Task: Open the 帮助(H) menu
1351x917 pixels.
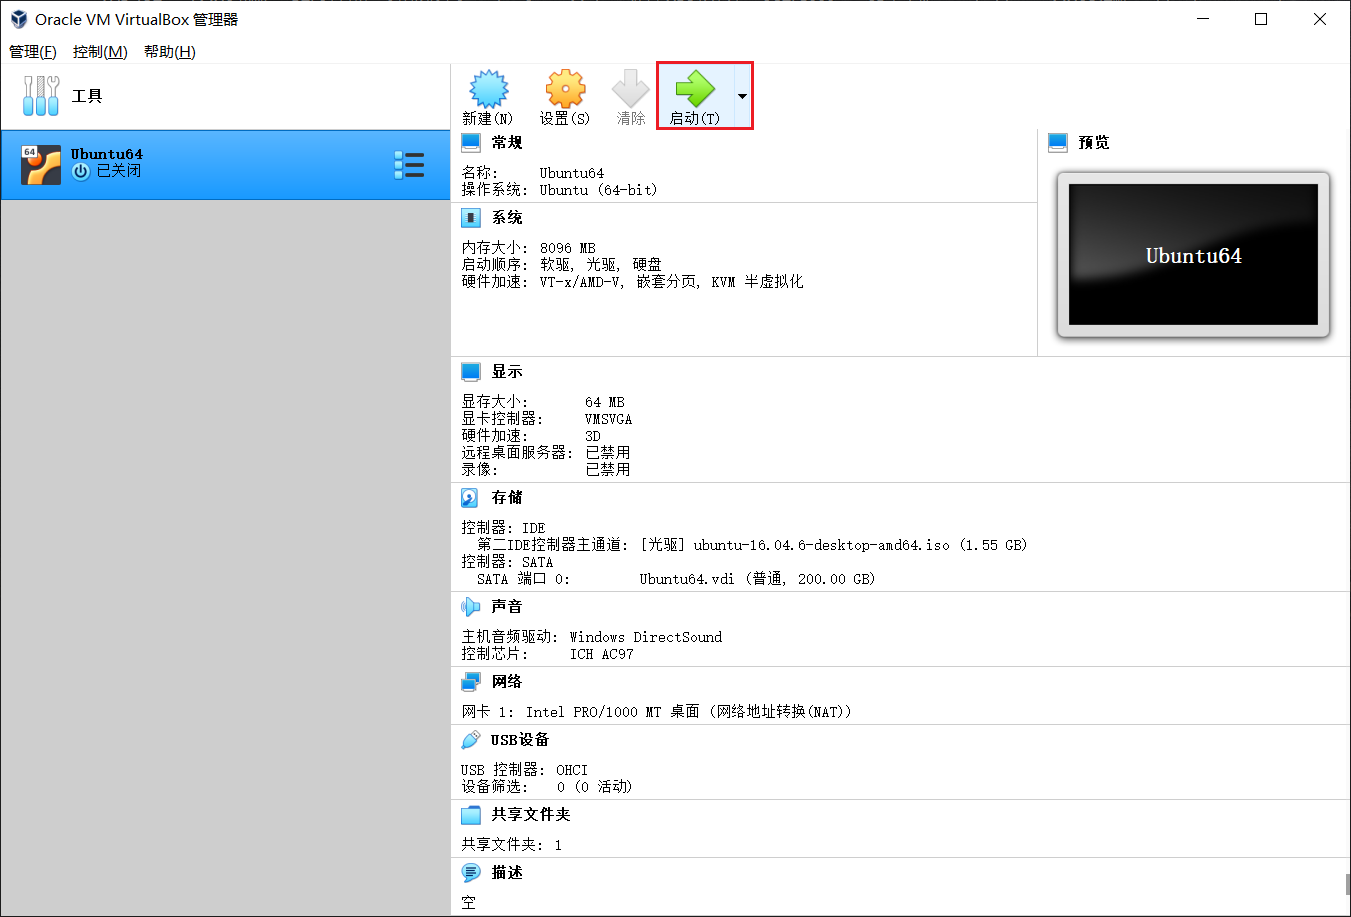Action: coord(170,52)
